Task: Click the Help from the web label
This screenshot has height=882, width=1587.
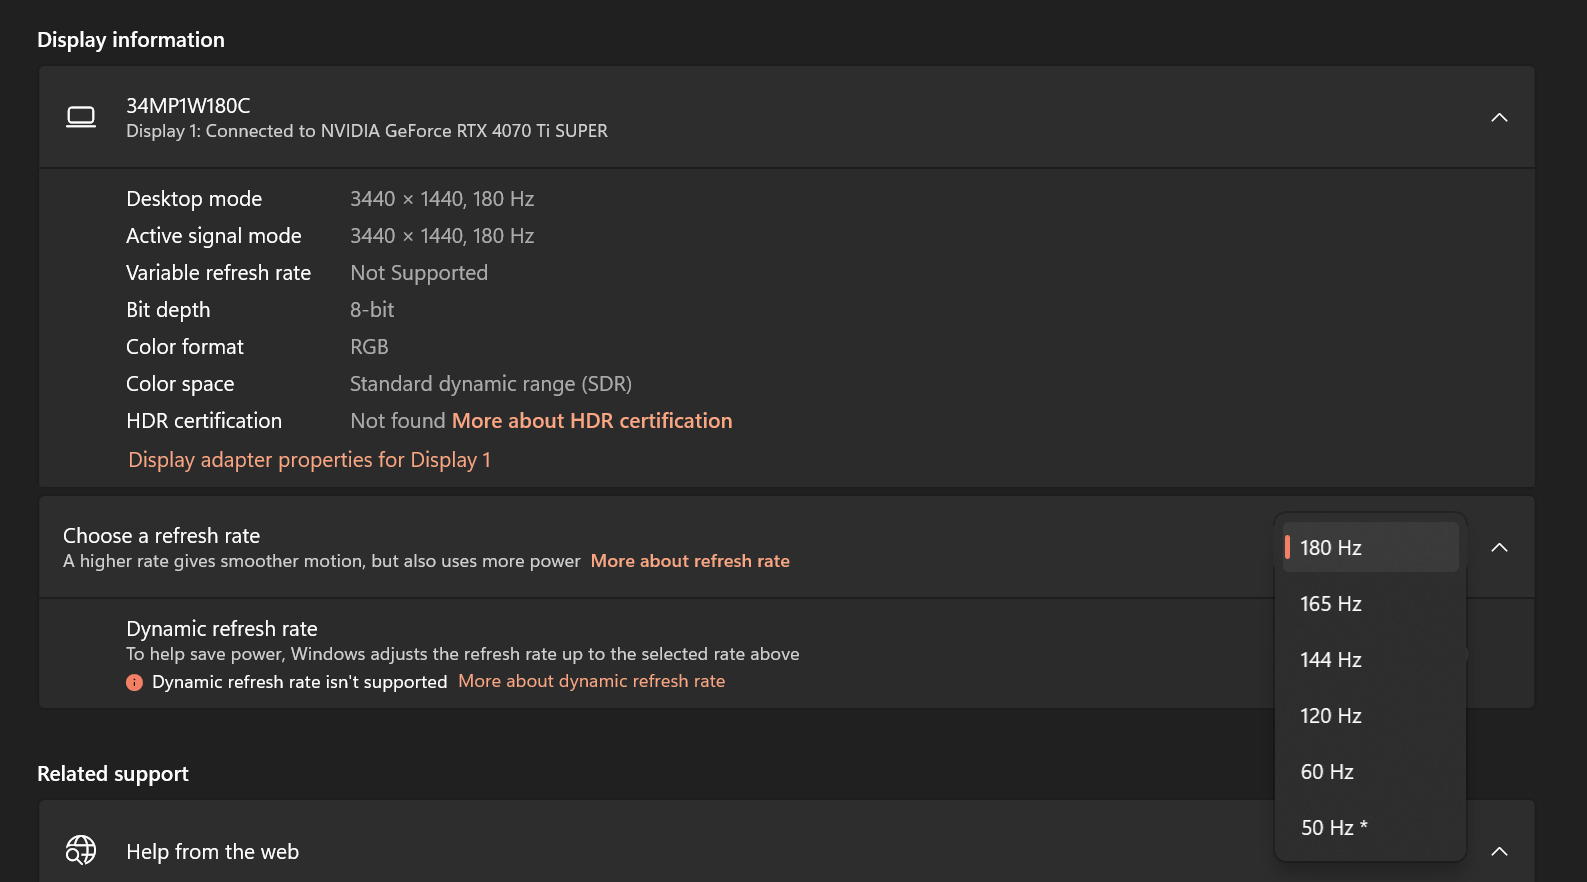Action: tap(212, 852)
